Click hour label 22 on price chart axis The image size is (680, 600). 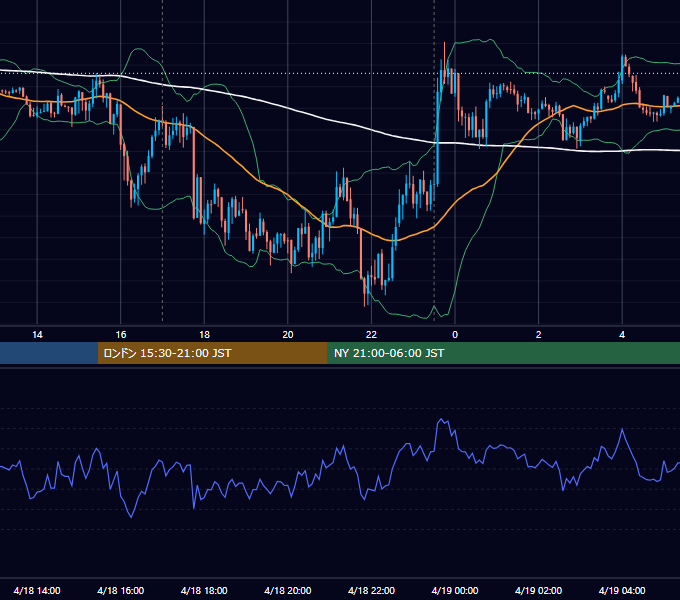point(372,335)
